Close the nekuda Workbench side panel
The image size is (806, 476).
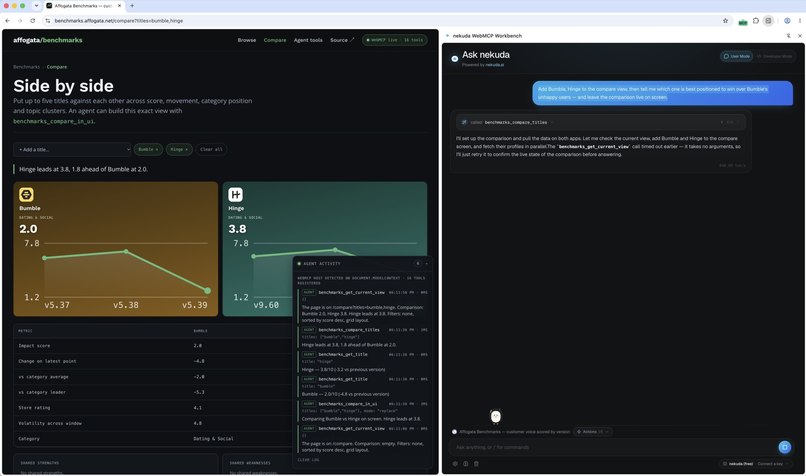click(799, 36)
